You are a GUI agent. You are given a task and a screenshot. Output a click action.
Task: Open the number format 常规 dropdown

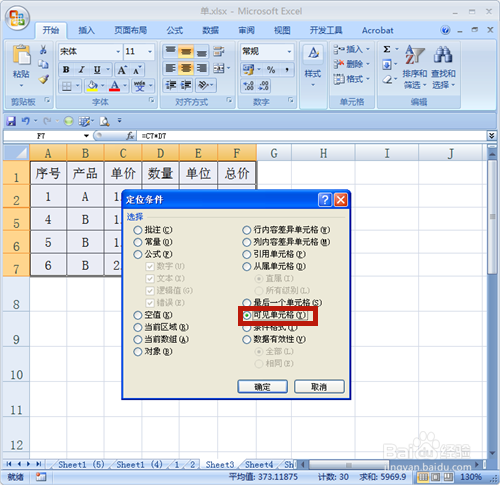289,51
